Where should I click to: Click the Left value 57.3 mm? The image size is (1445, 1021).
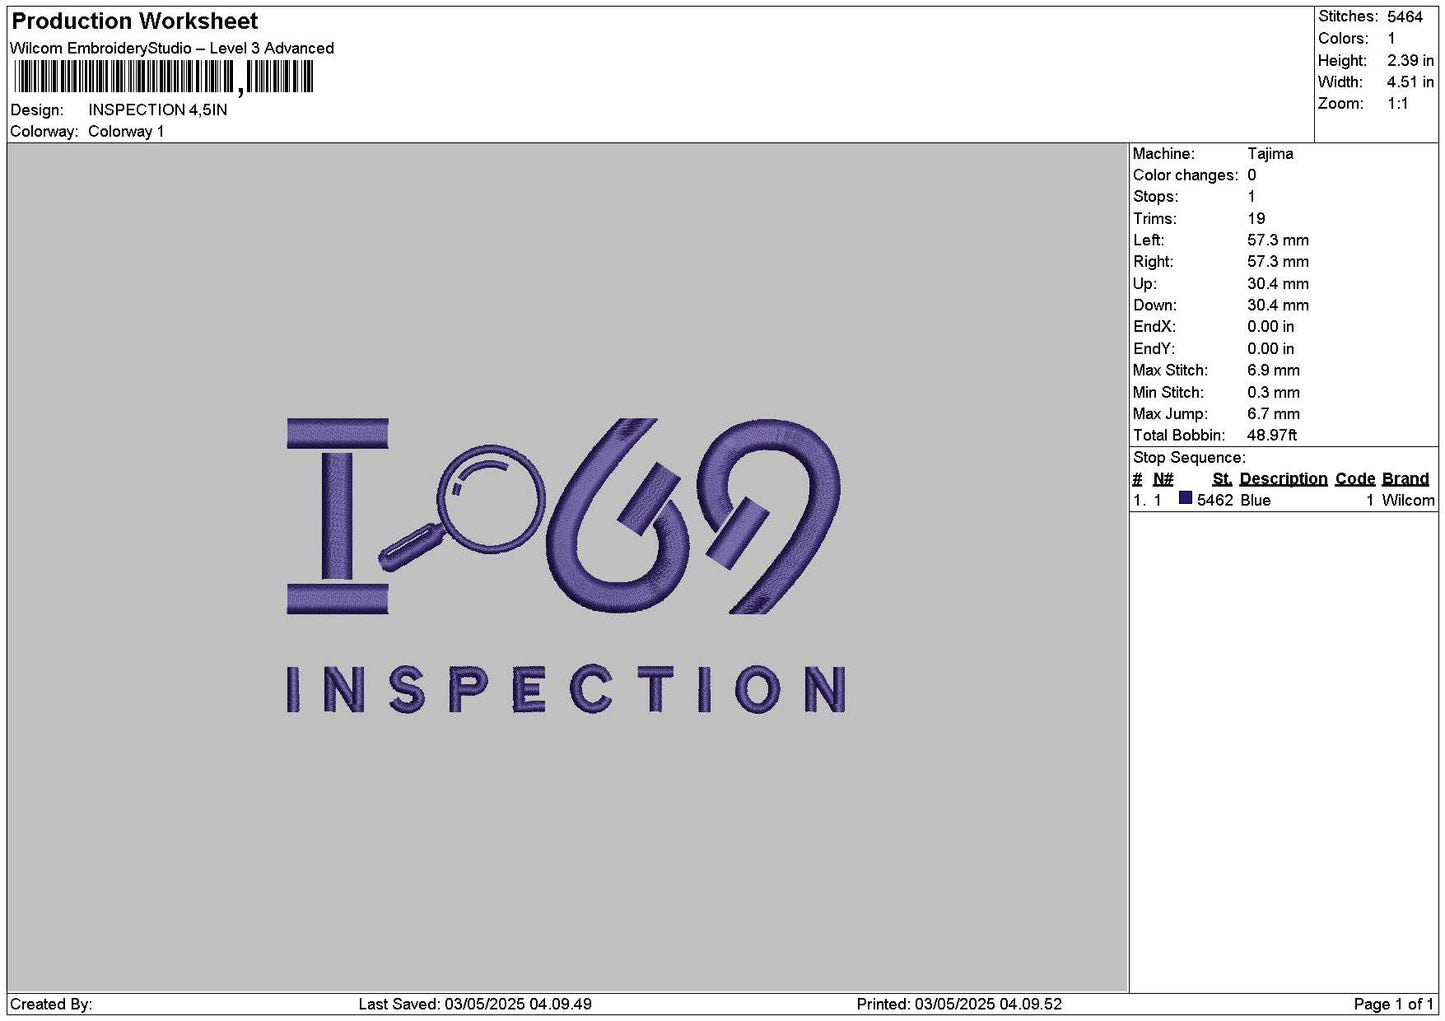point(1278,240)
